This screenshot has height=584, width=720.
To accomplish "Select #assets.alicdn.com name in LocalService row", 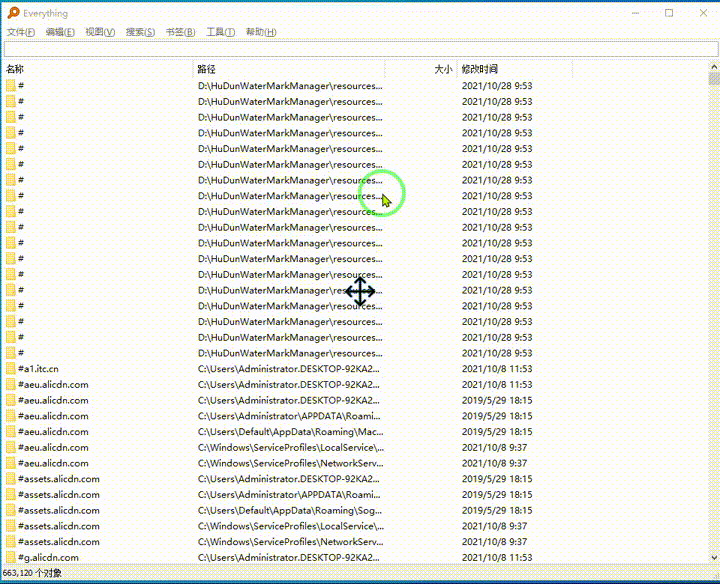I will [59, 526].
